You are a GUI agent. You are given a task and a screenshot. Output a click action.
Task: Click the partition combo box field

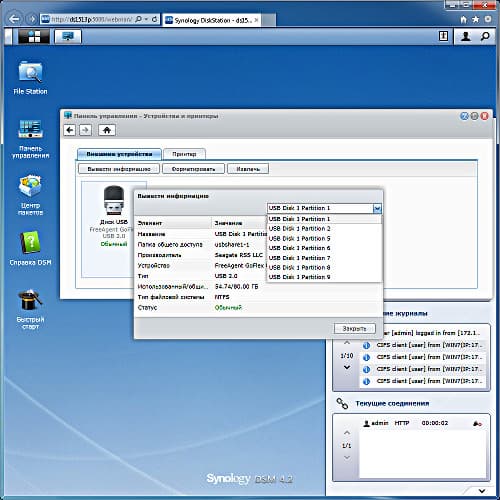tap(320, 208)
